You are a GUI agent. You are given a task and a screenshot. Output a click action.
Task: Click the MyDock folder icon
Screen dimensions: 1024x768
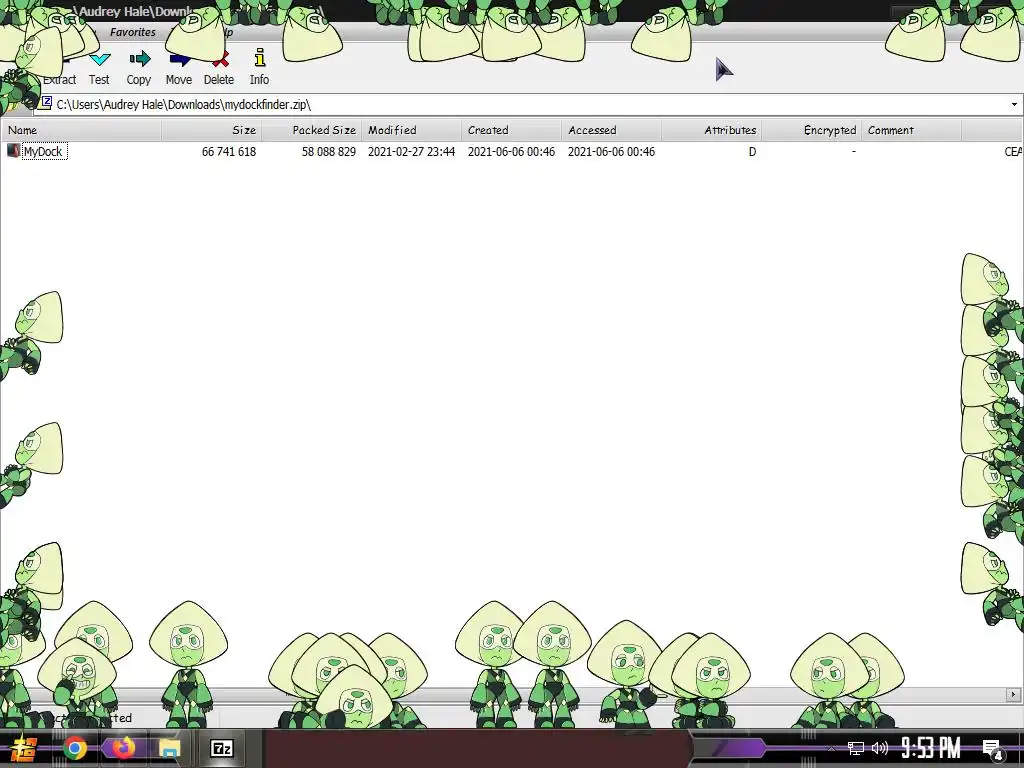(12, 151)
